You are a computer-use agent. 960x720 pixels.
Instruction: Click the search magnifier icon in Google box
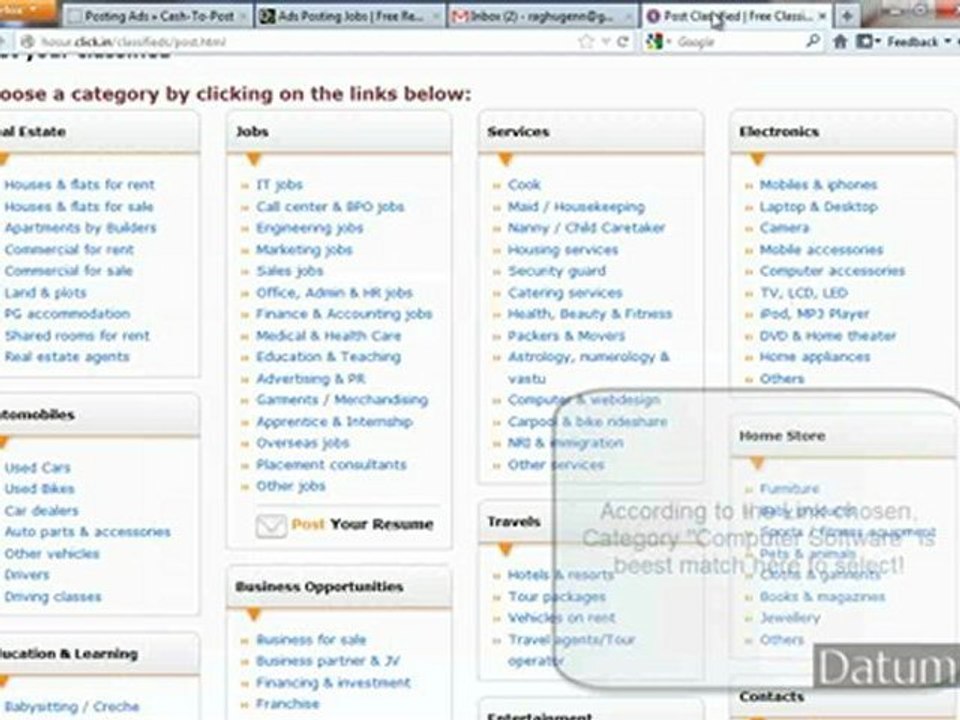[x=813, y=41]
